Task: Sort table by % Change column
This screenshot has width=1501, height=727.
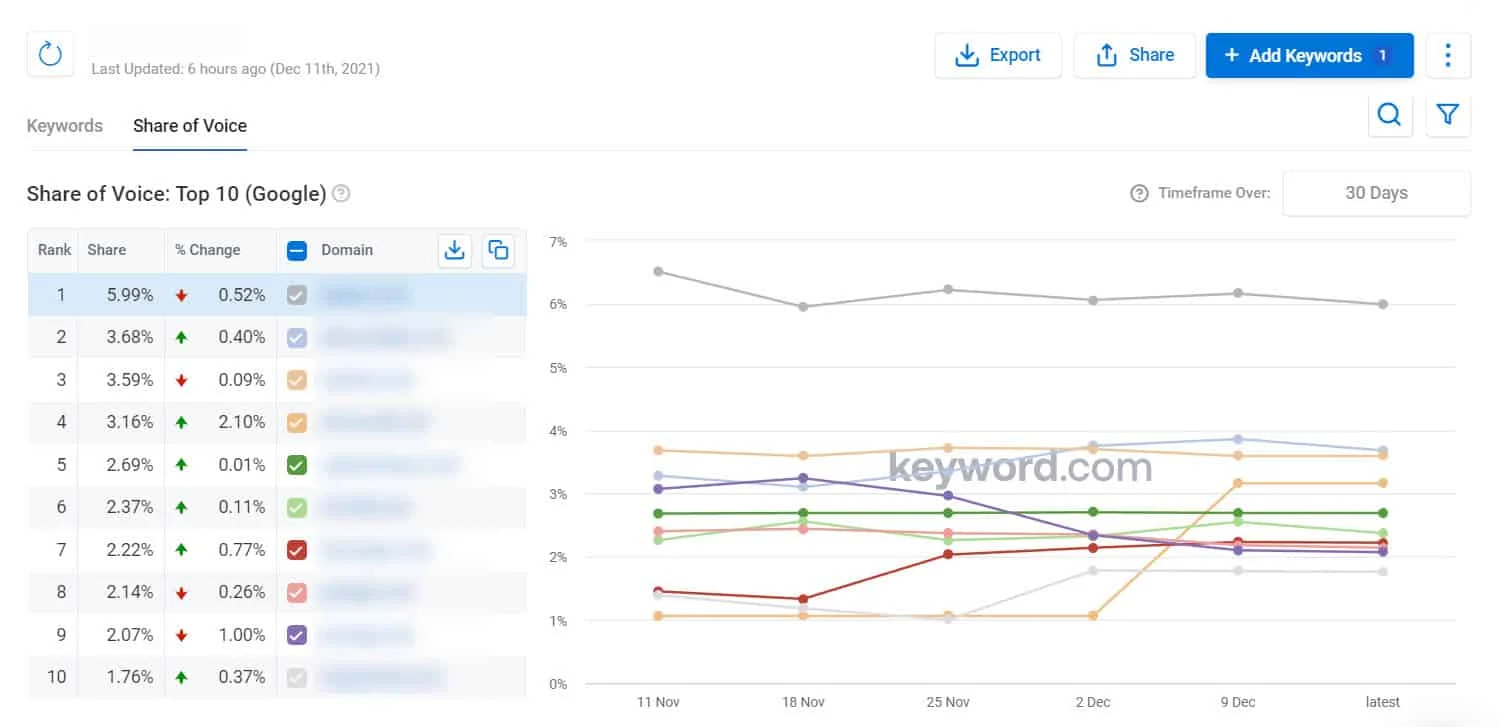Action: click(x=208, y=250)
